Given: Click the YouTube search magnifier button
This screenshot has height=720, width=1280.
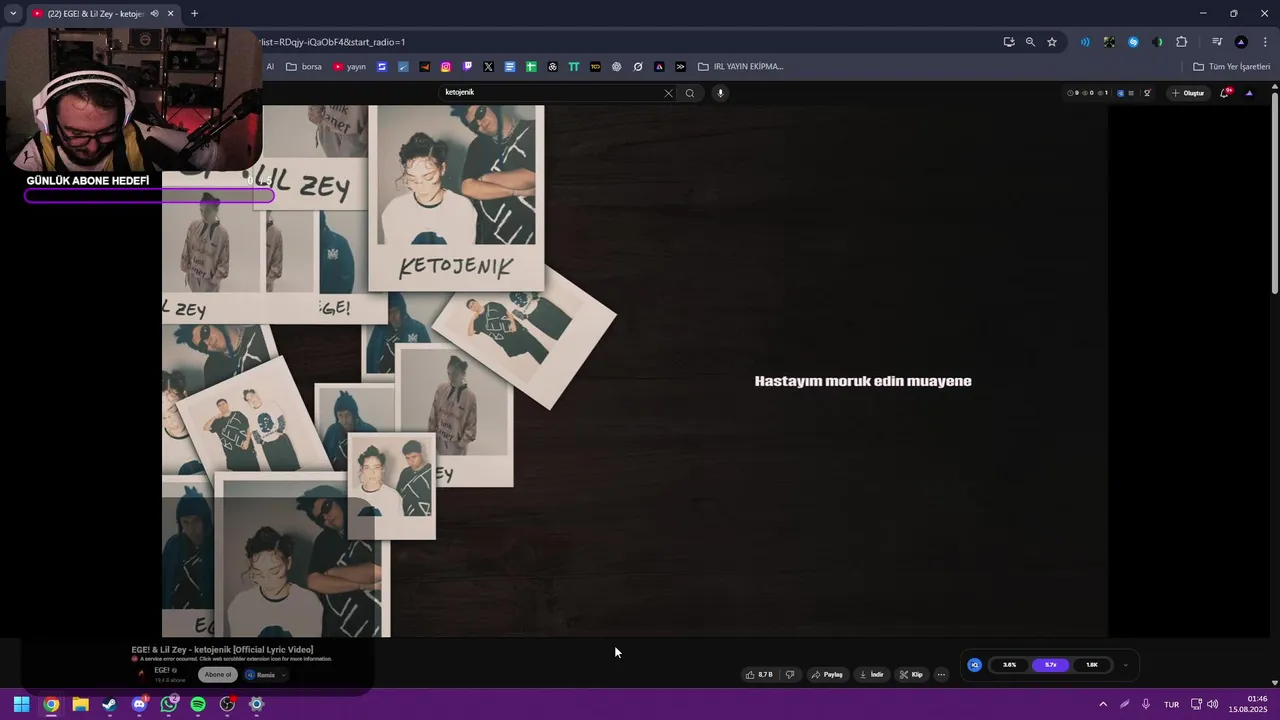Looking at the screenshot, I should 690,93.
